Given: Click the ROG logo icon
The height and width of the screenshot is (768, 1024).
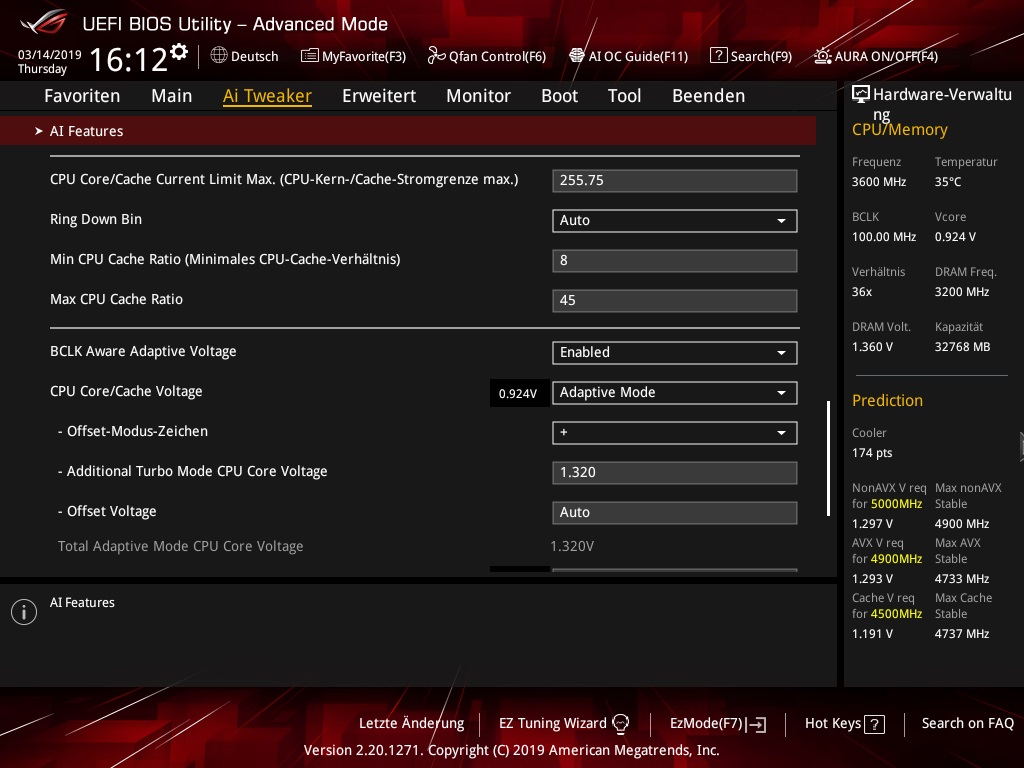Looking at the screenshot, I should pos(43,22).
